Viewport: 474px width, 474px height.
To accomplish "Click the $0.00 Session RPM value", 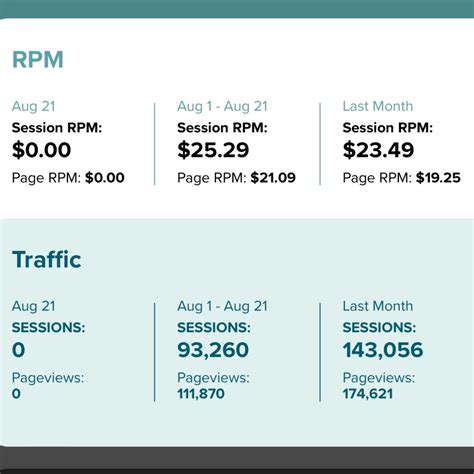I will [x=41, y=150].
